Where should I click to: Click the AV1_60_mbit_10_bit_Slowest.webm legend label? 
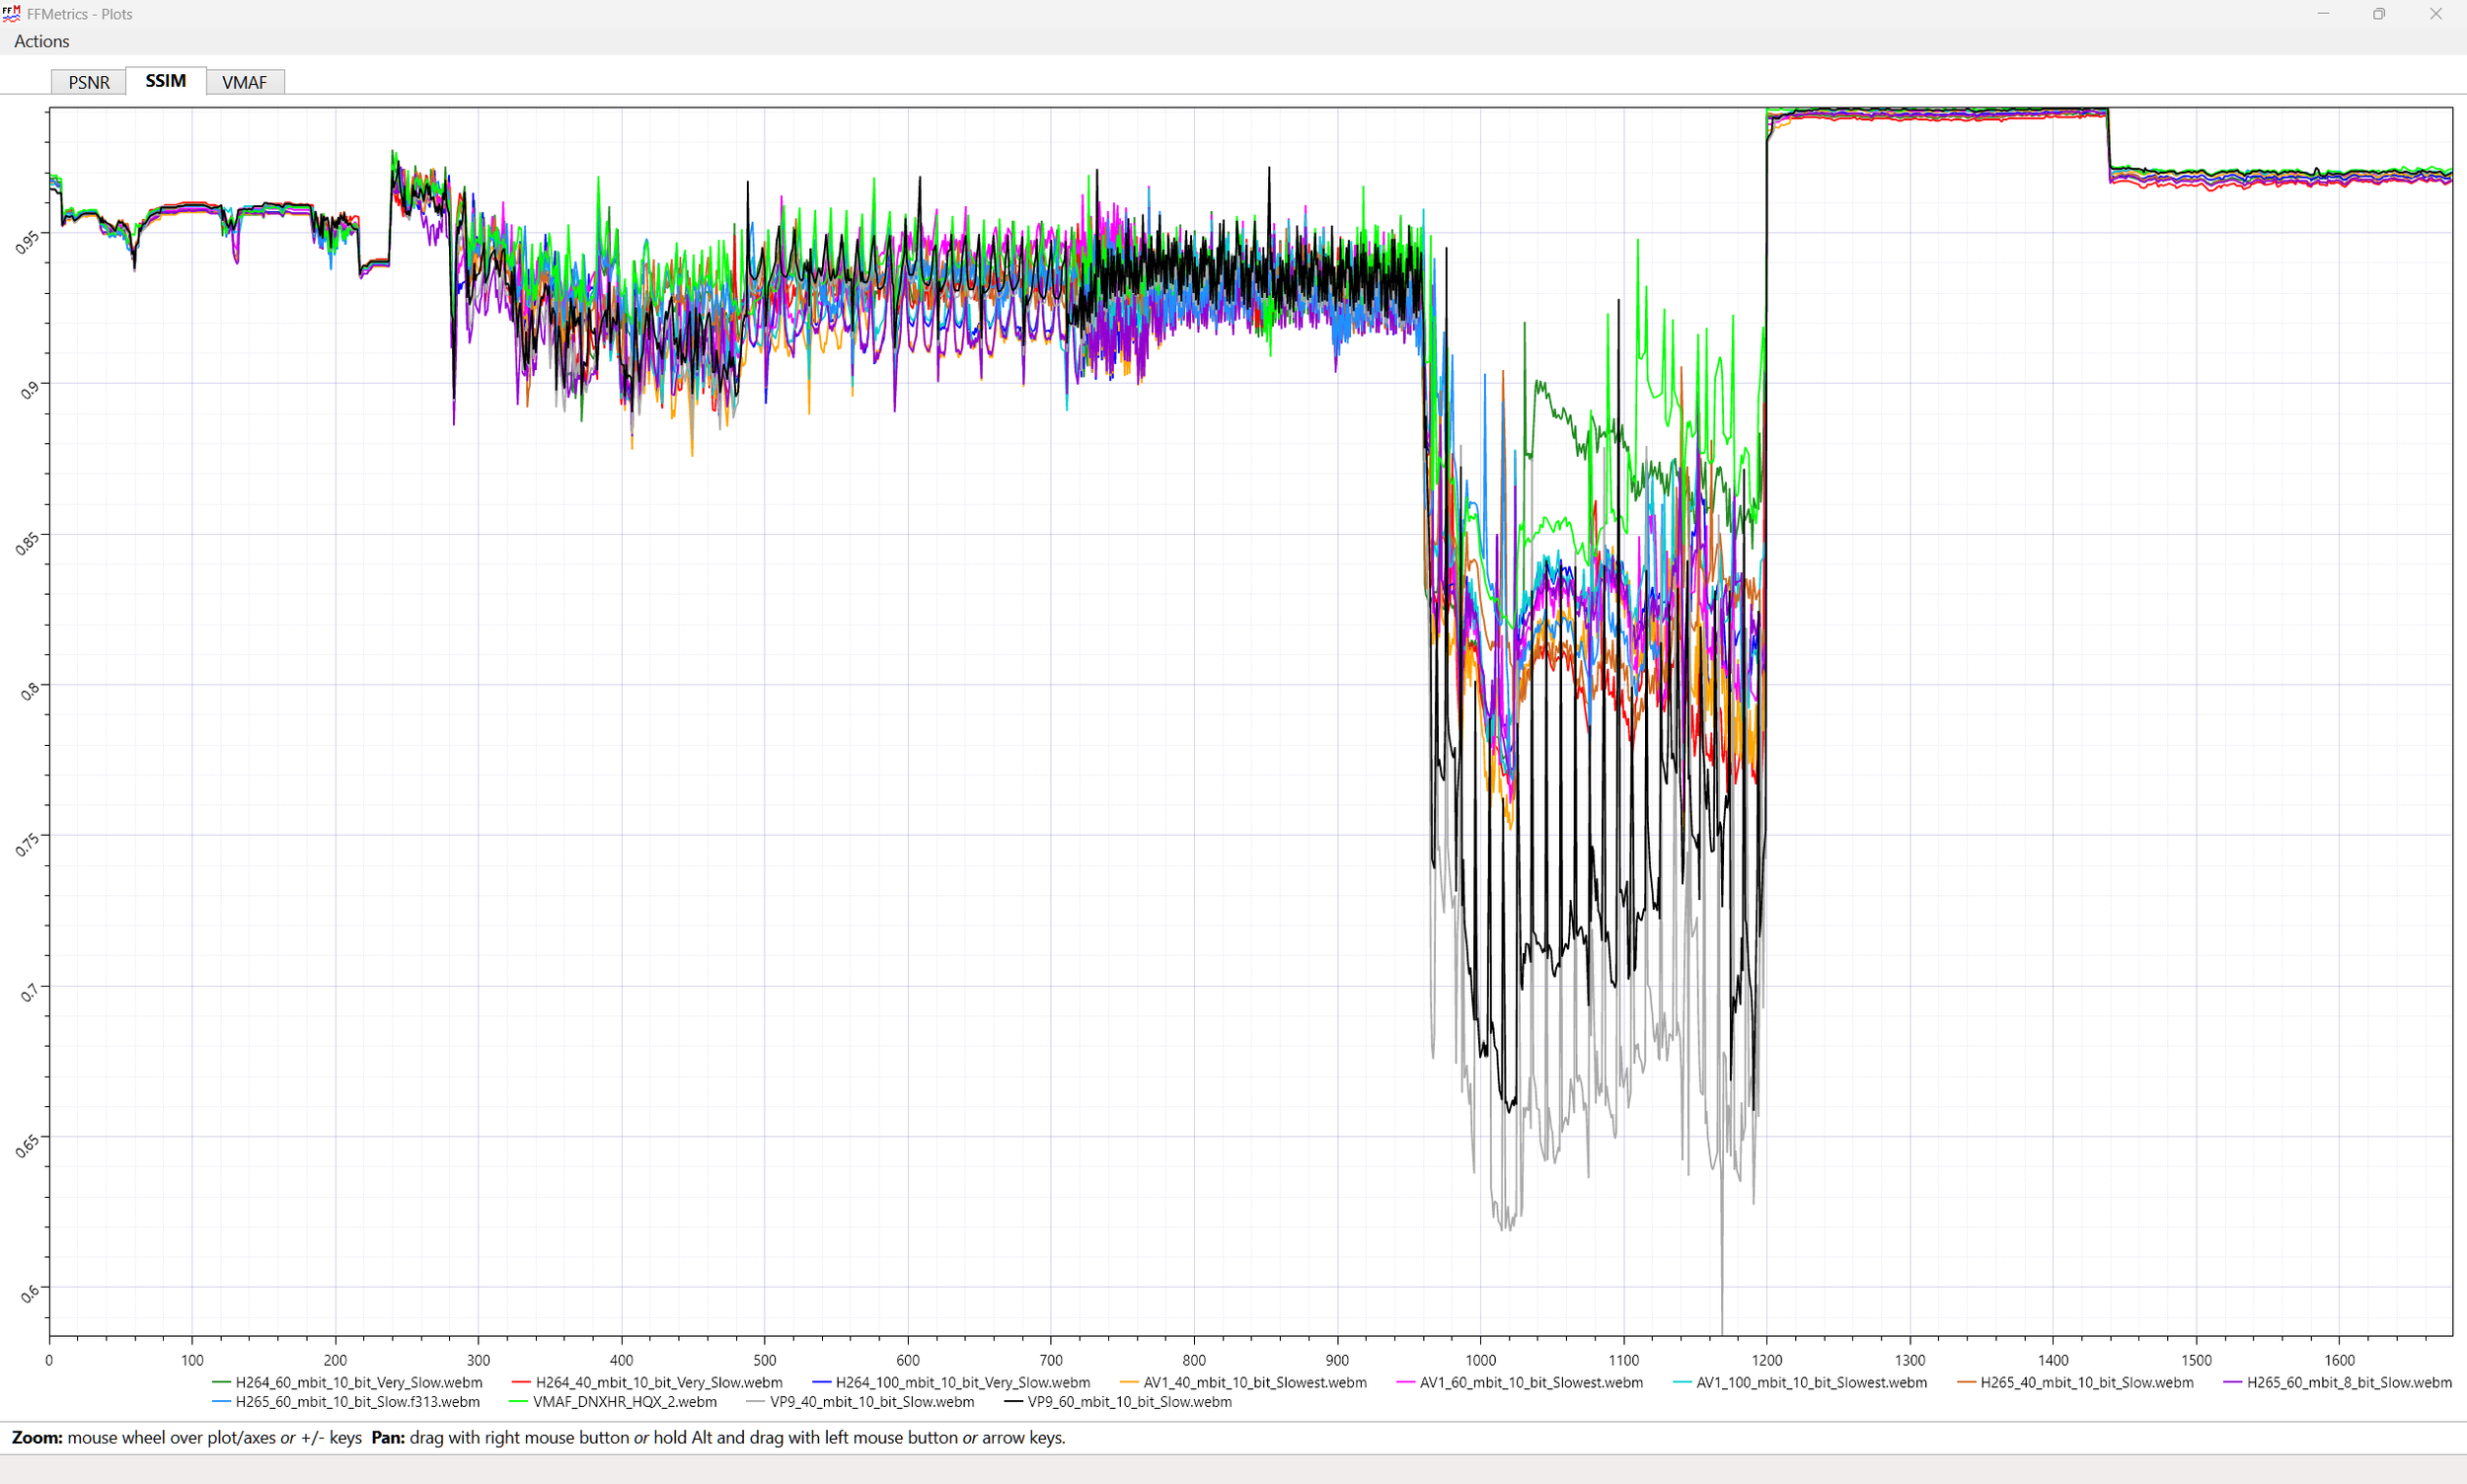[x=1530, y=1382]
